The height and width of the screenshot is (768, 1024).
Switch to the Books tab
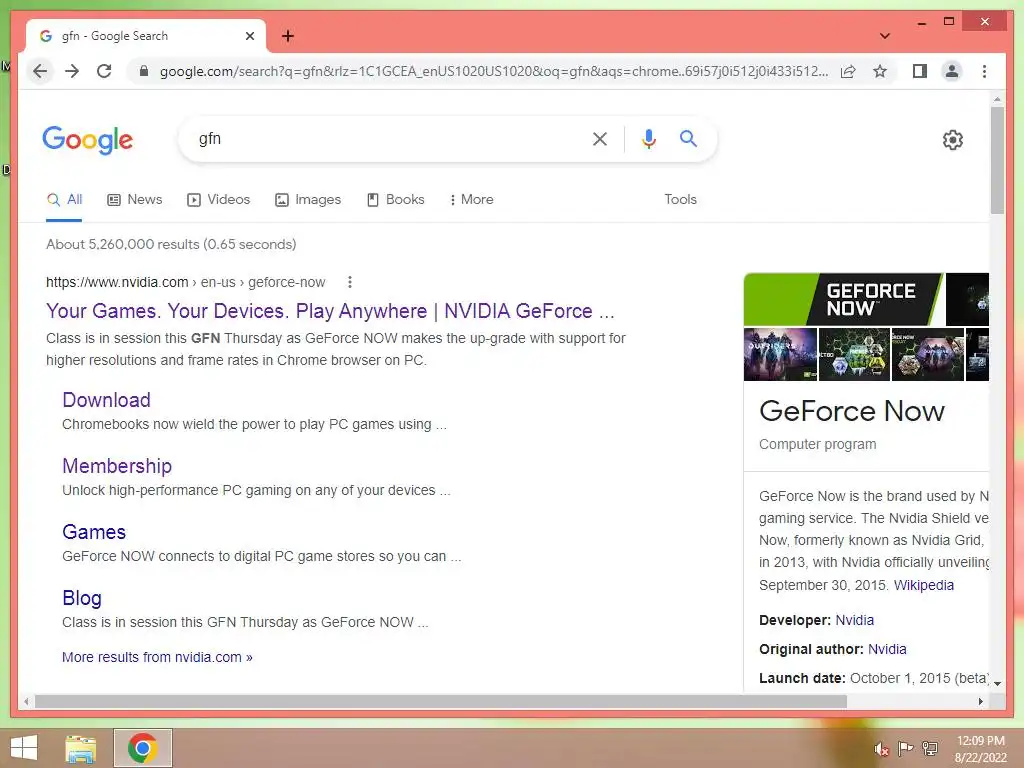click(396, 199)
